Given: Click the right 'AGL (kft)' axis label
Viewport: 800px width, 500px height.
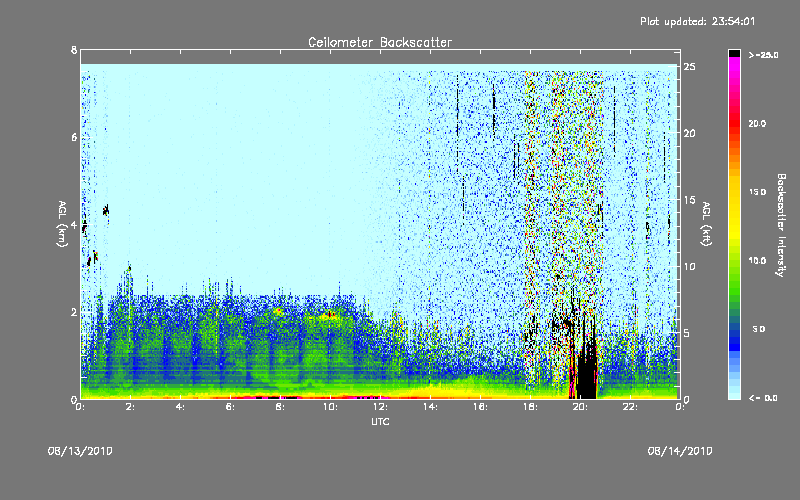Looking at the screenshot, I should tap(707, 224).
